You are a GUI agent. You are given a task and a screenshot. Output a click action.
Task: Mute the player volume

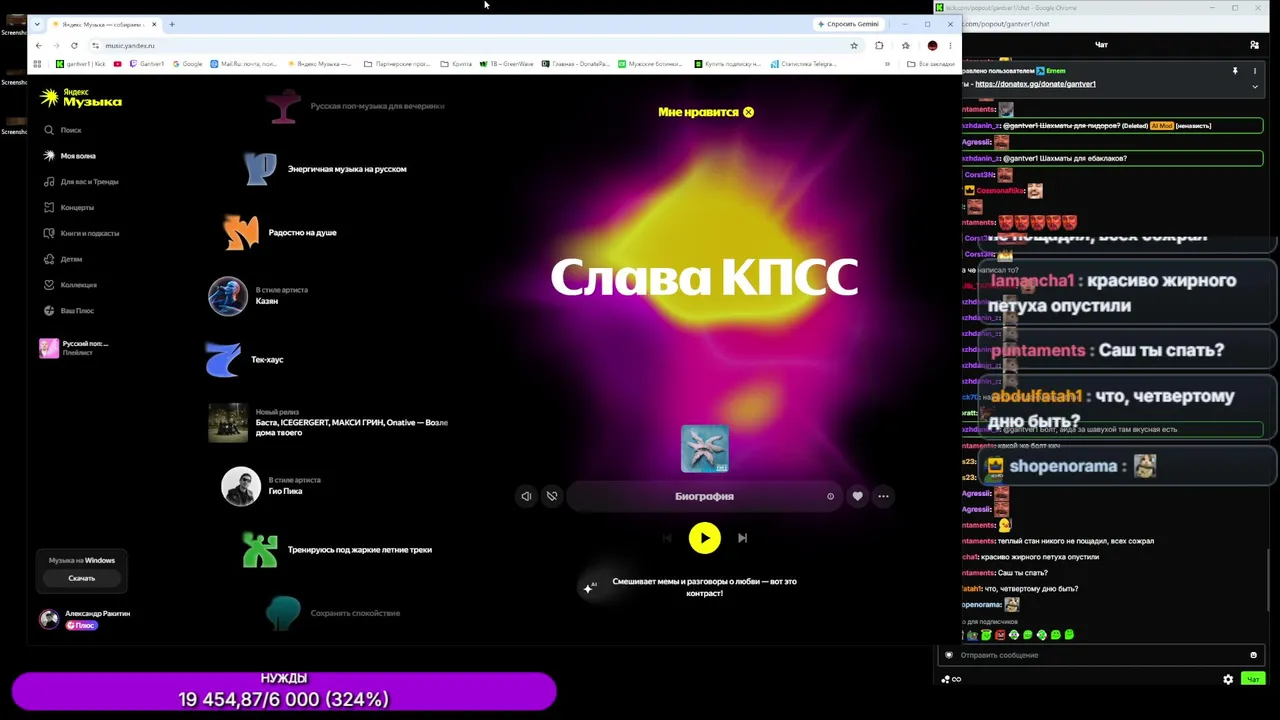[526, 496]
